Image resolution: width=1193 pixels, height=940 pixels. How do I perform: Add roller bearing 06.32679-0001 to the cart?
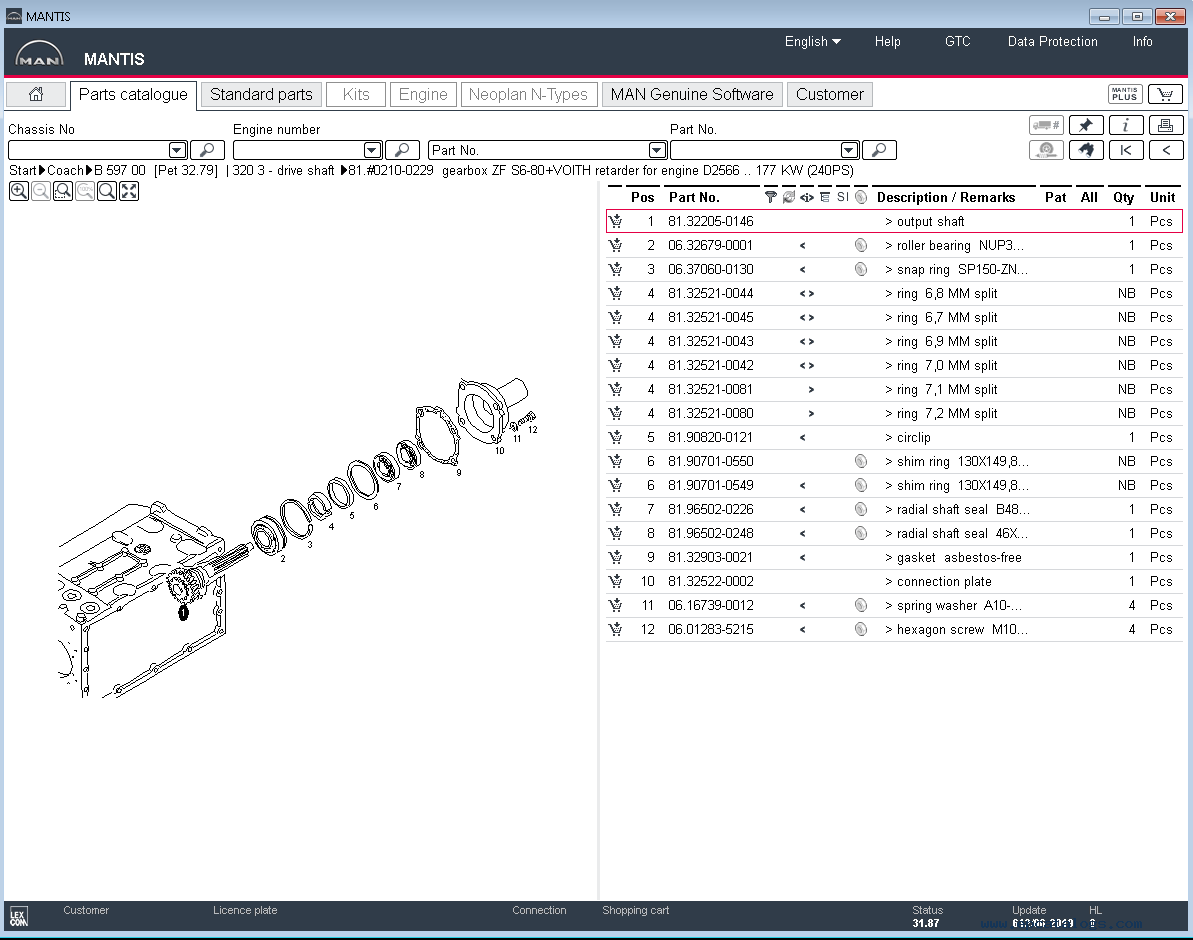click(616, 245)
